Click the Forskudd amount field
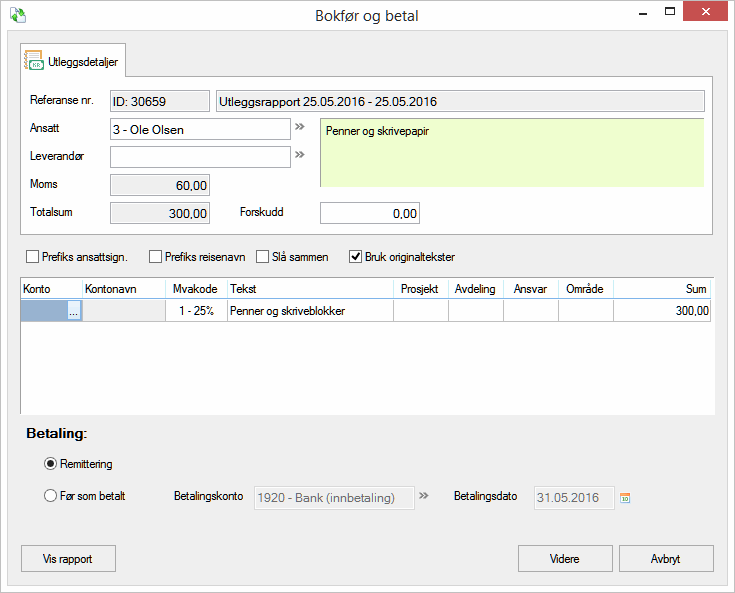Viewport: 735px width, 593px height. 369,213
